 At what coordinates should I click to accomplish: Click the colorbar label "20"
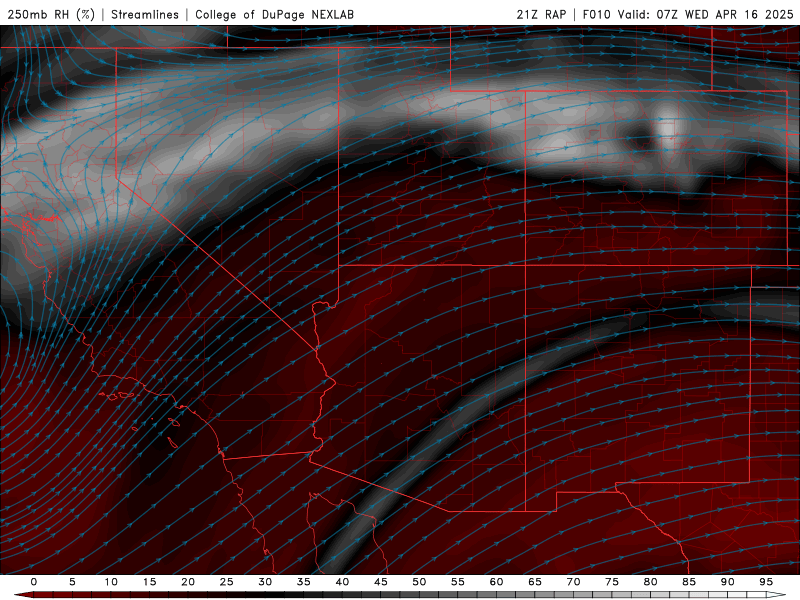[188, 582]
